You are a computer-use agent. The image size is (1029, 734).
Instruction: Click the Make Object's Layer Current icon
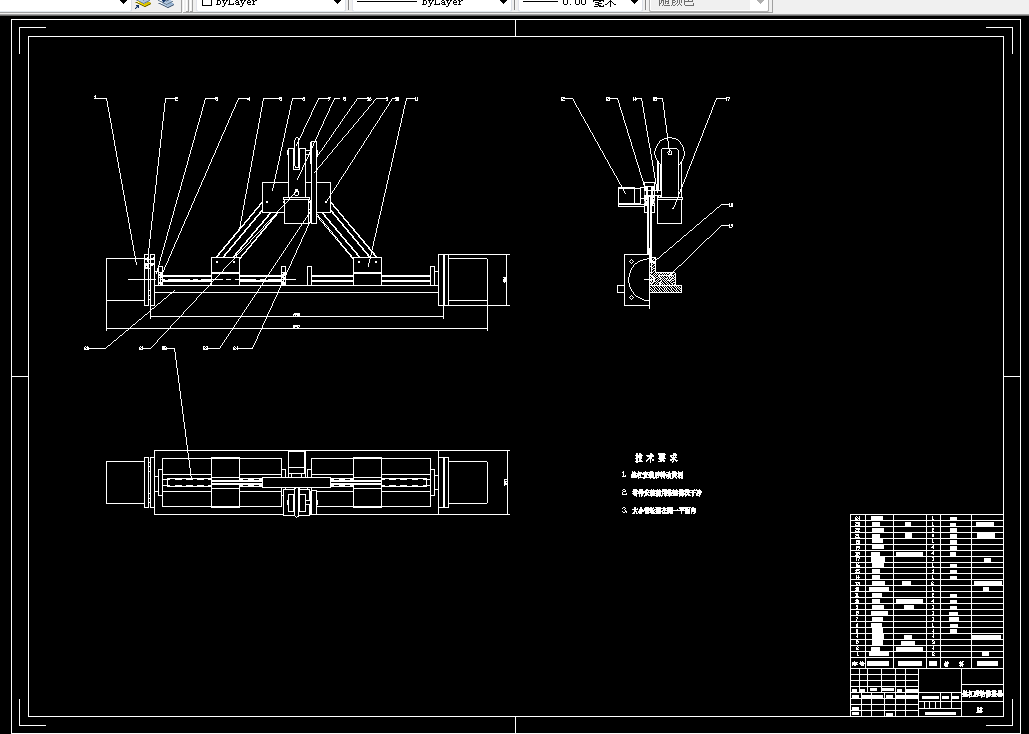[x=142, y=3]
